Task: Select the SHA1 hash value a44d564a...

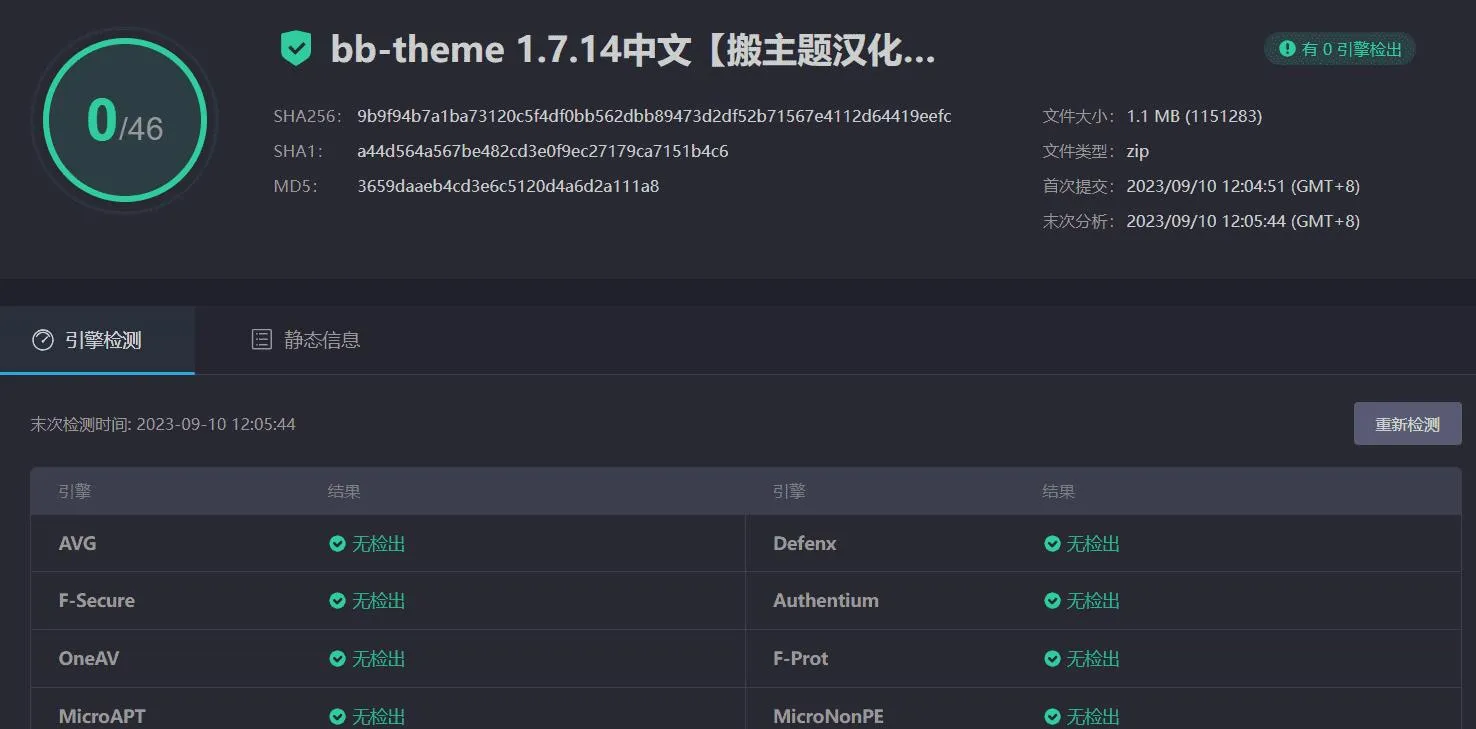Action: (x=543, y=151)
